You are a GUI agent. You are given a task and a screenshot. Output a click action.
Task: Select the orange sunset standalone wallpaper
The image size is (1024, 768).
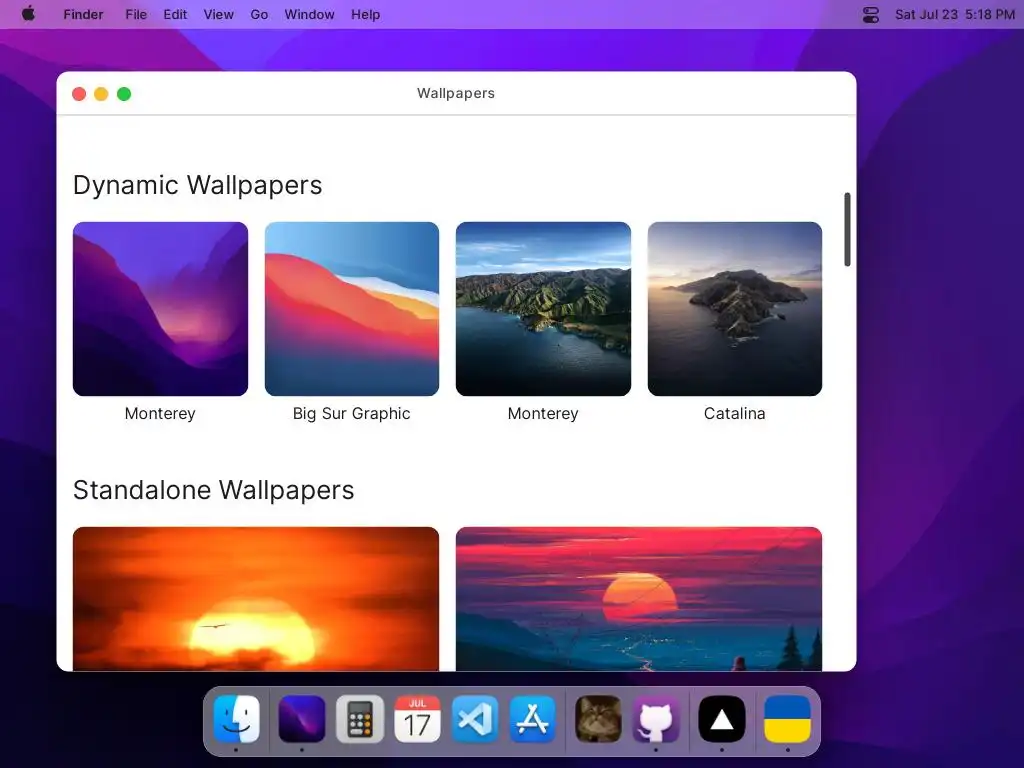256,599
